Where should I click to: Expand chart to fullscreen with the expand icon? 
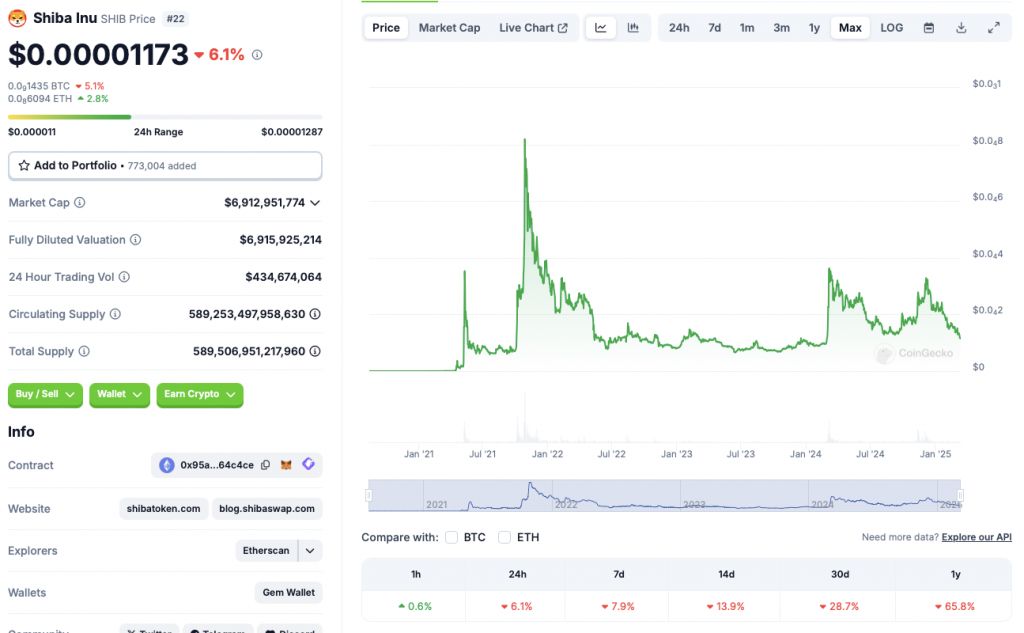click(993, 27)
